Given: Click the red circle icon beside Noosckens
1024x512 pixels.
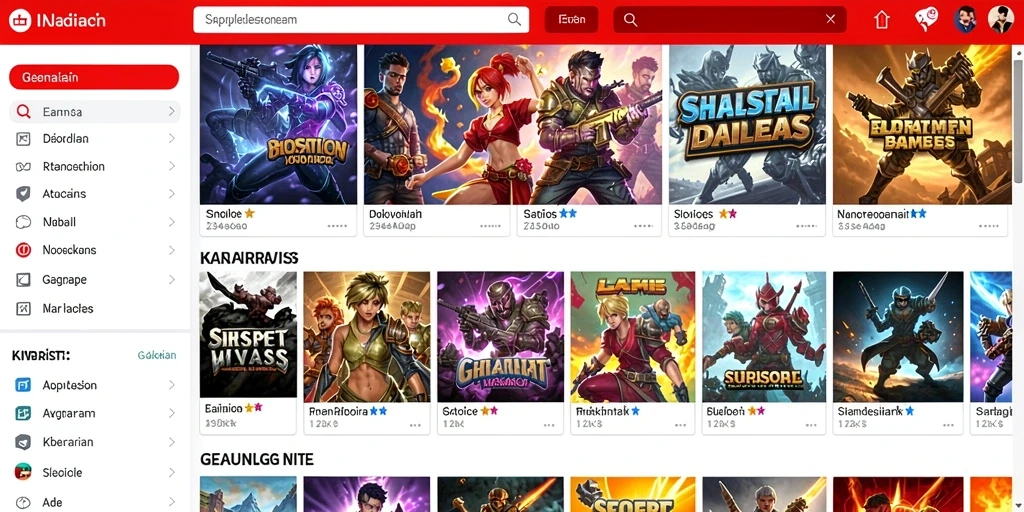Looking at the screenshot, I should click(23, 250).
